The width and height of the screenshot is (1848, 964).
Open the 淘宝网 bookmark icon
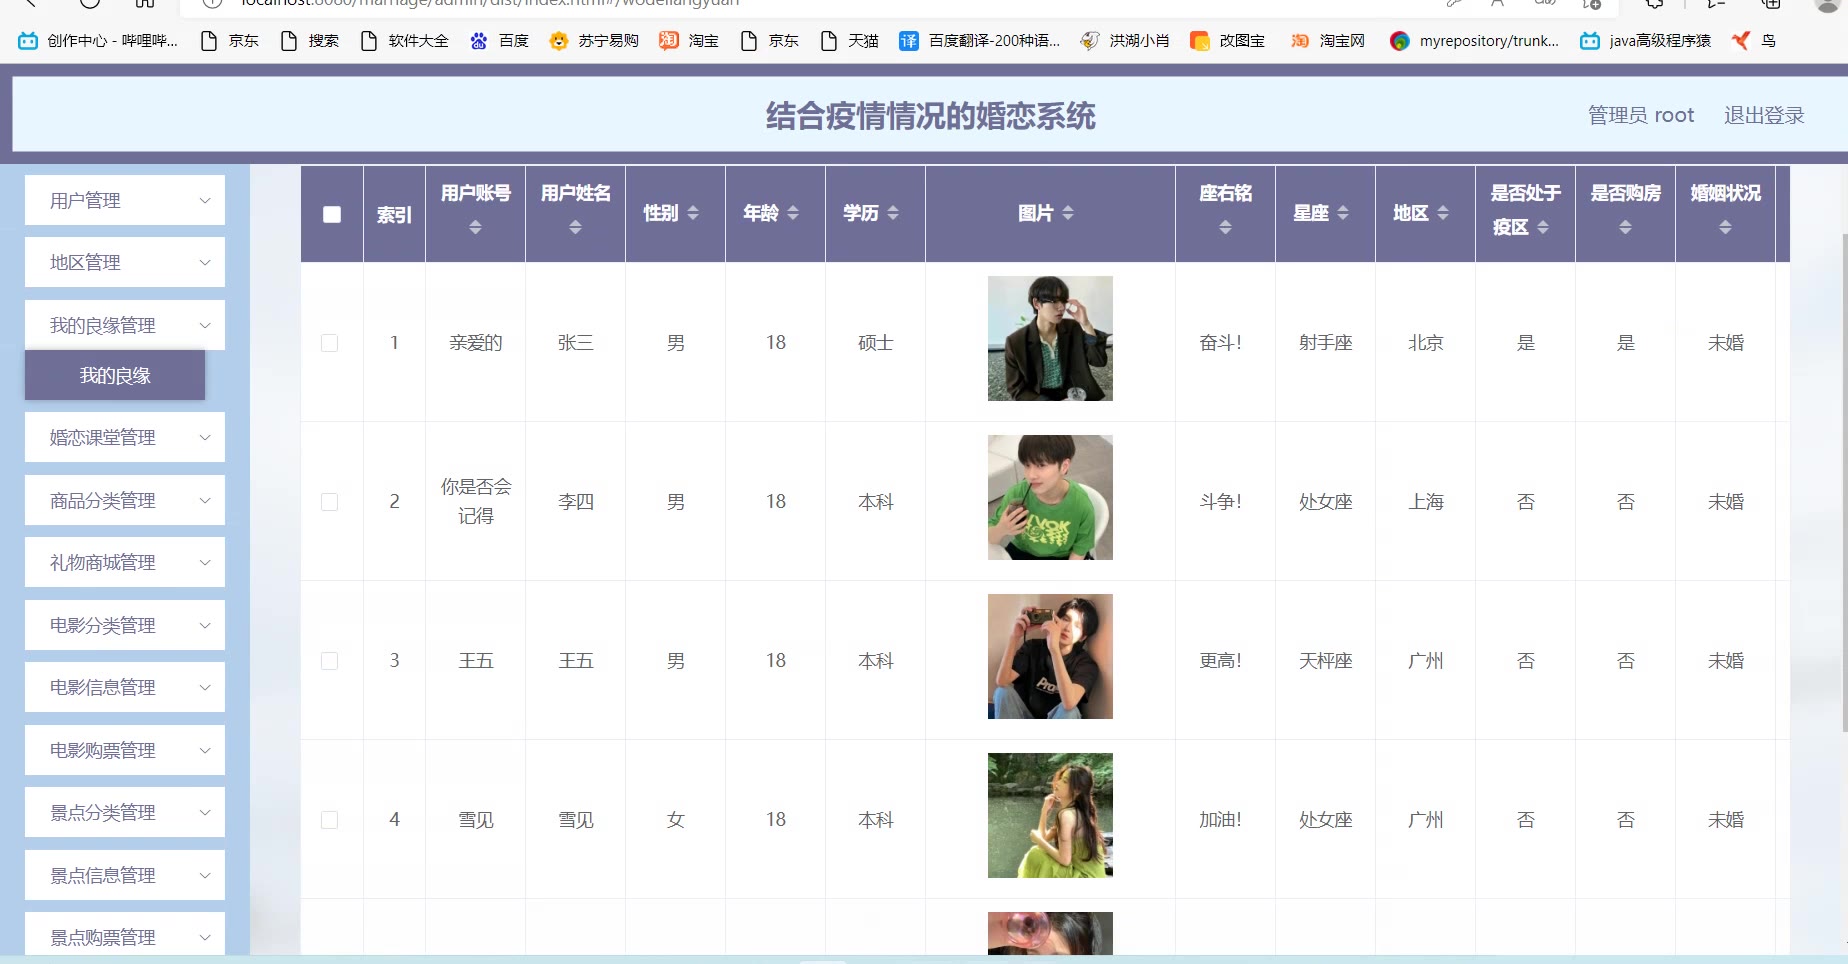tap(1300, 41)
